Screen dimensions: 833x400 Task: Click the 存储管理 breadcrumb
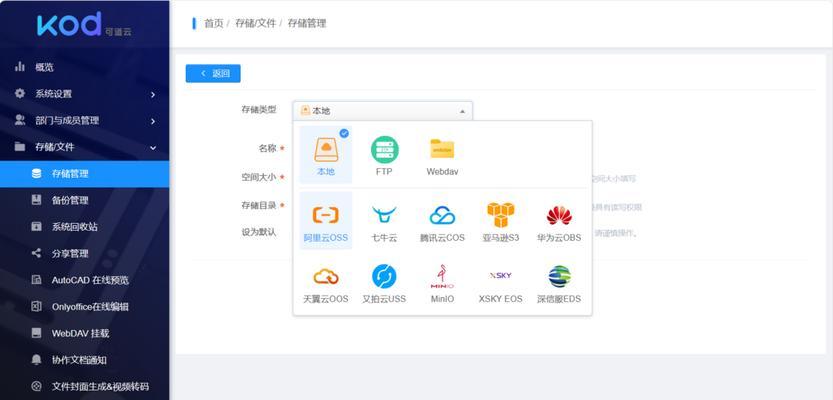[x=307, y=23]
